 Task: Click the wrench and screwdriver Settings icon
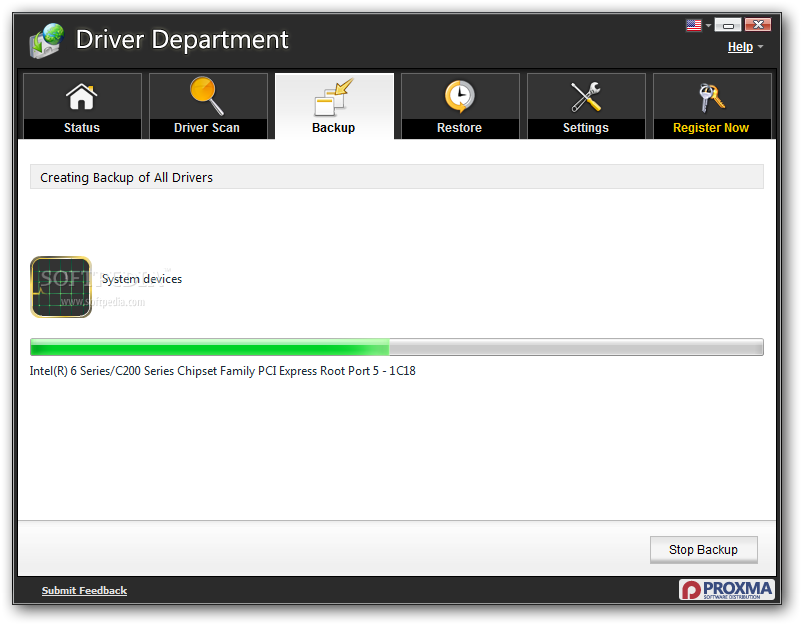coord(586,97)
